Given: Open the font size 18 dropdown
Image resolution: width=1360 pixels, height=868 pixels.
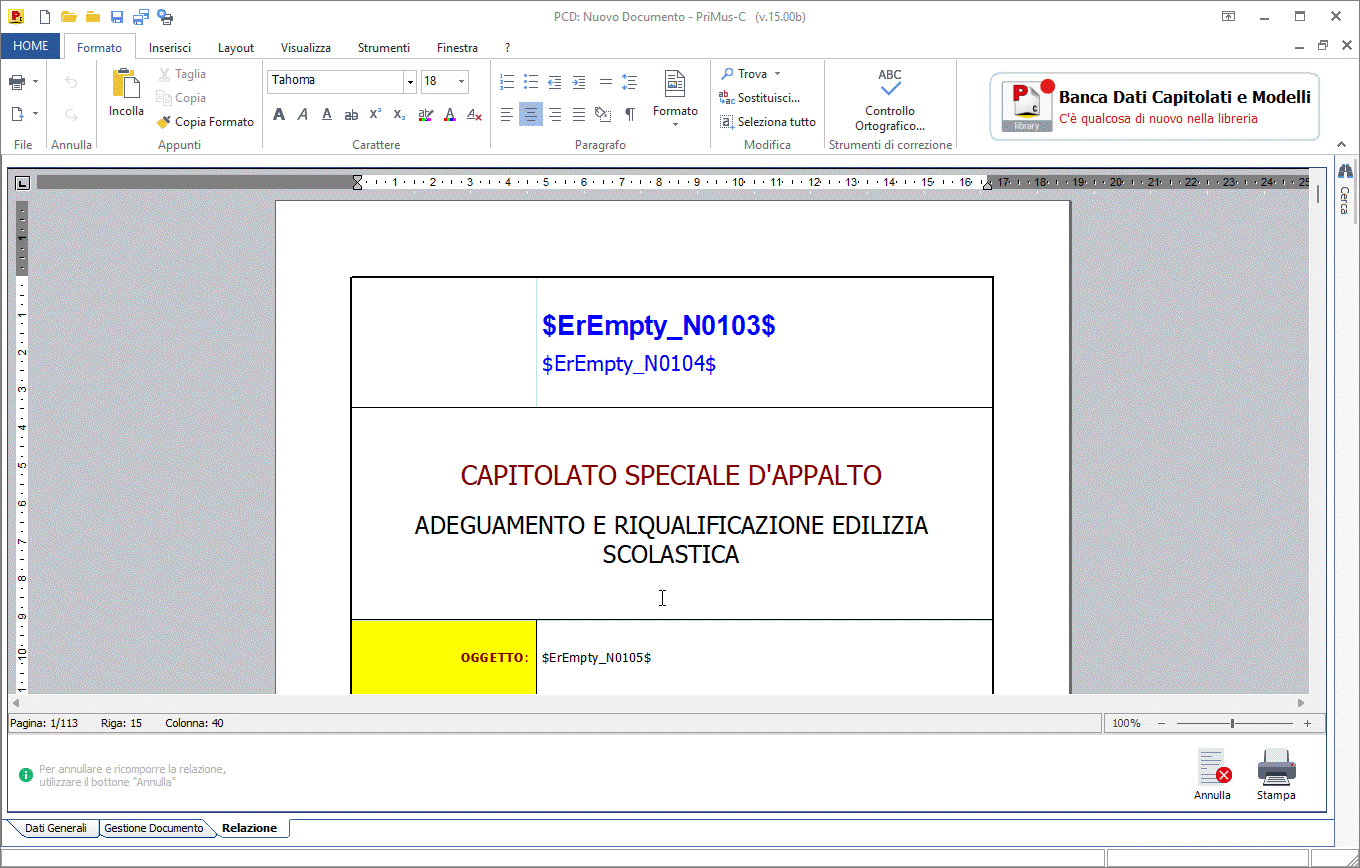Looking at the screenshot, I should 461,82.
